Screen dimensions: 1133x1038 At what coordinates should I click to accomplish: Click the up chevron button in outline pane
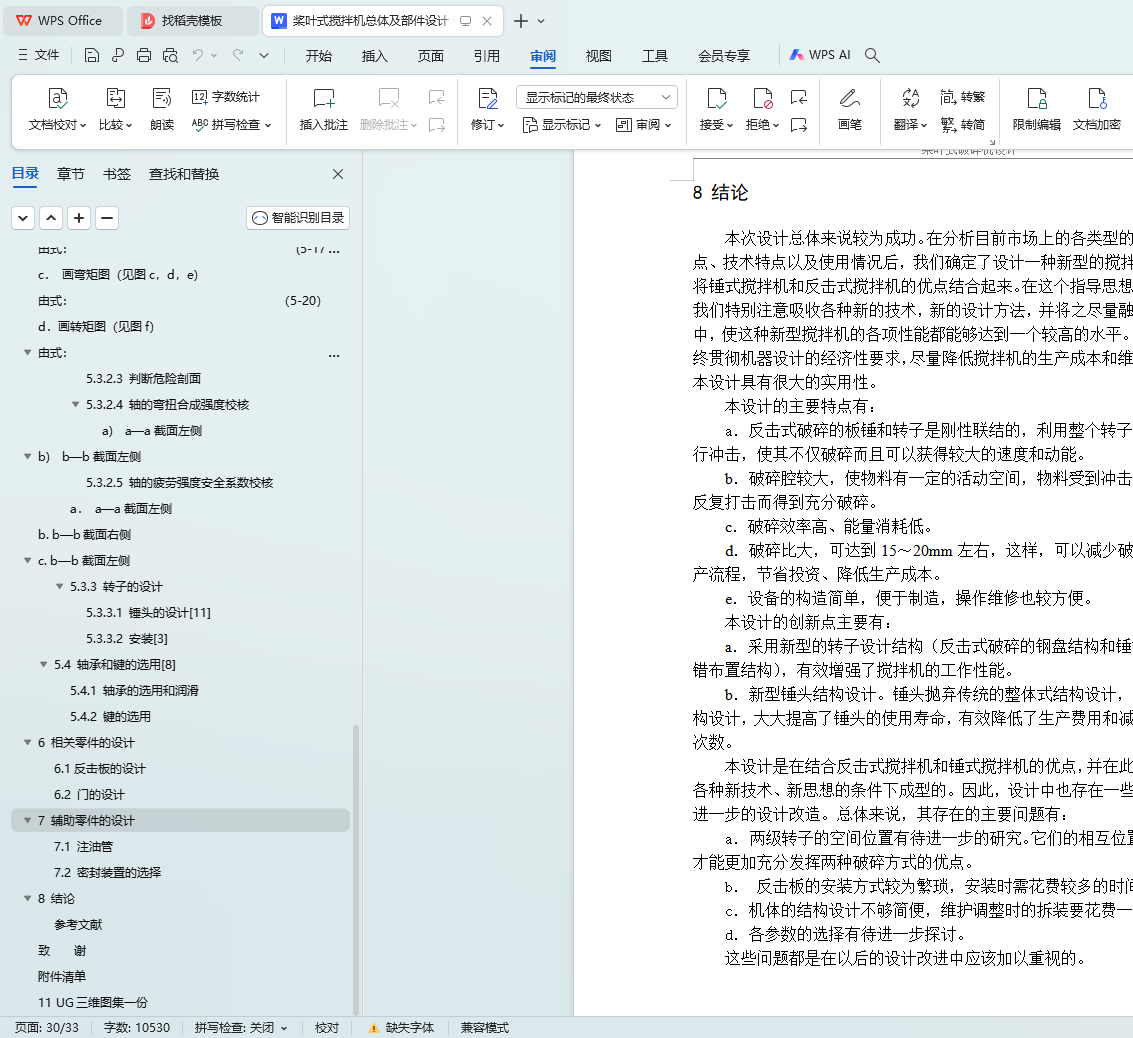(51, 218)
